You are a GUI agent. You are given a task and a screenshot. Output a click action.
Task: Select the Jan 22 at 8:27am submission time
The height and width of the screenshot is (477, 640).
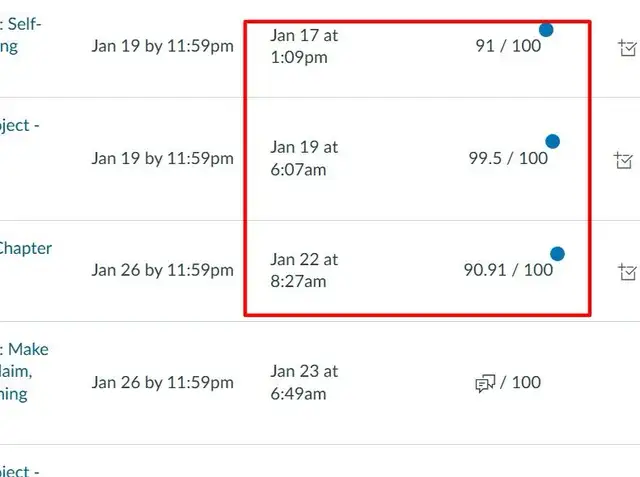[304, 270]
